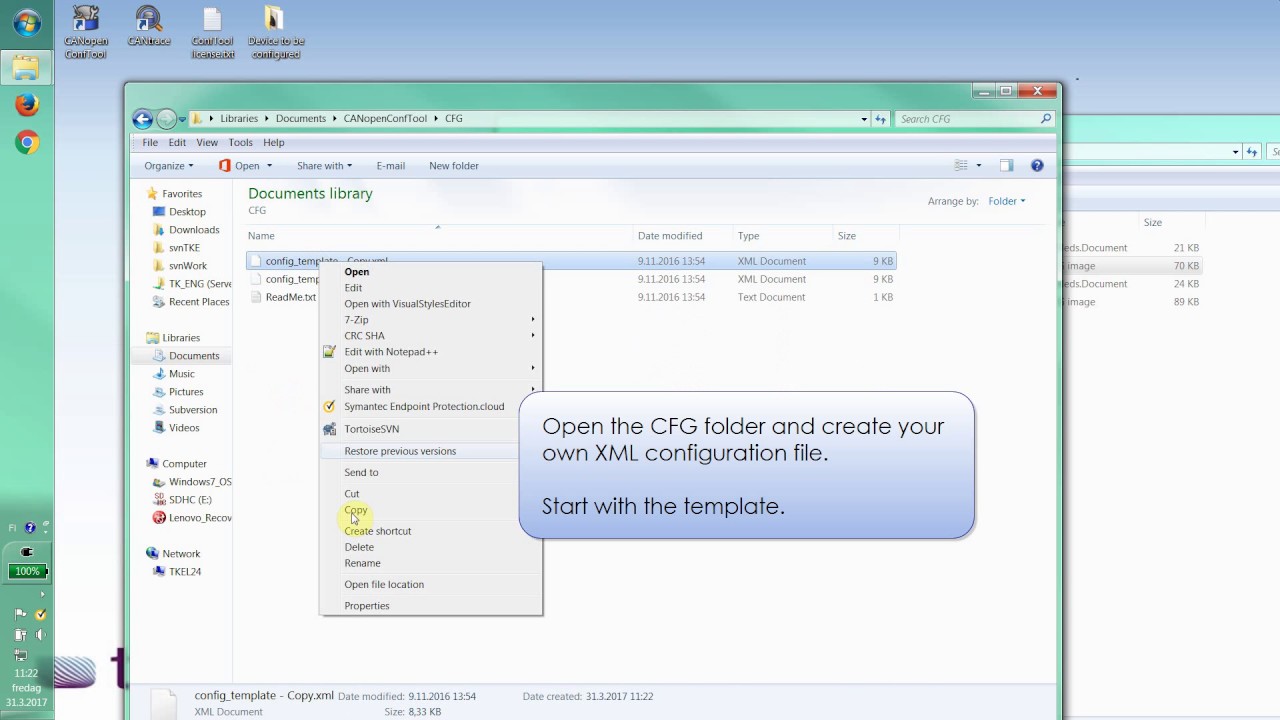This screenshot has height=720, width=1280.
Task: Open the view options dropdown arrow
Action: [x=979, y=166]
